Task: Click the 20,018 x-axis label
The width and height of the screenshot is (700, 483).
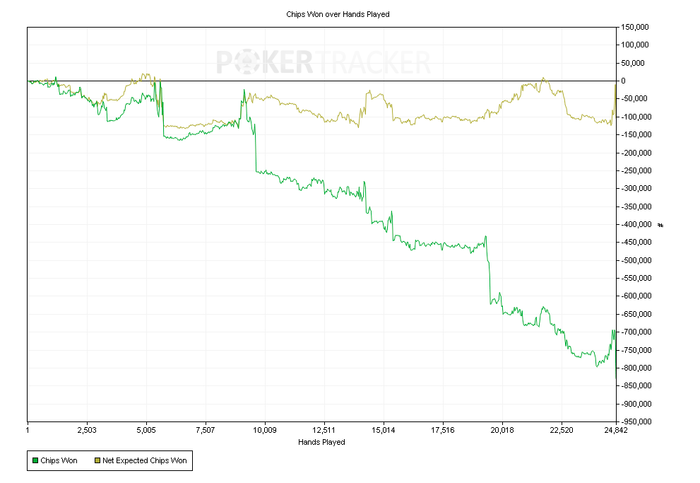Action: 502,430
